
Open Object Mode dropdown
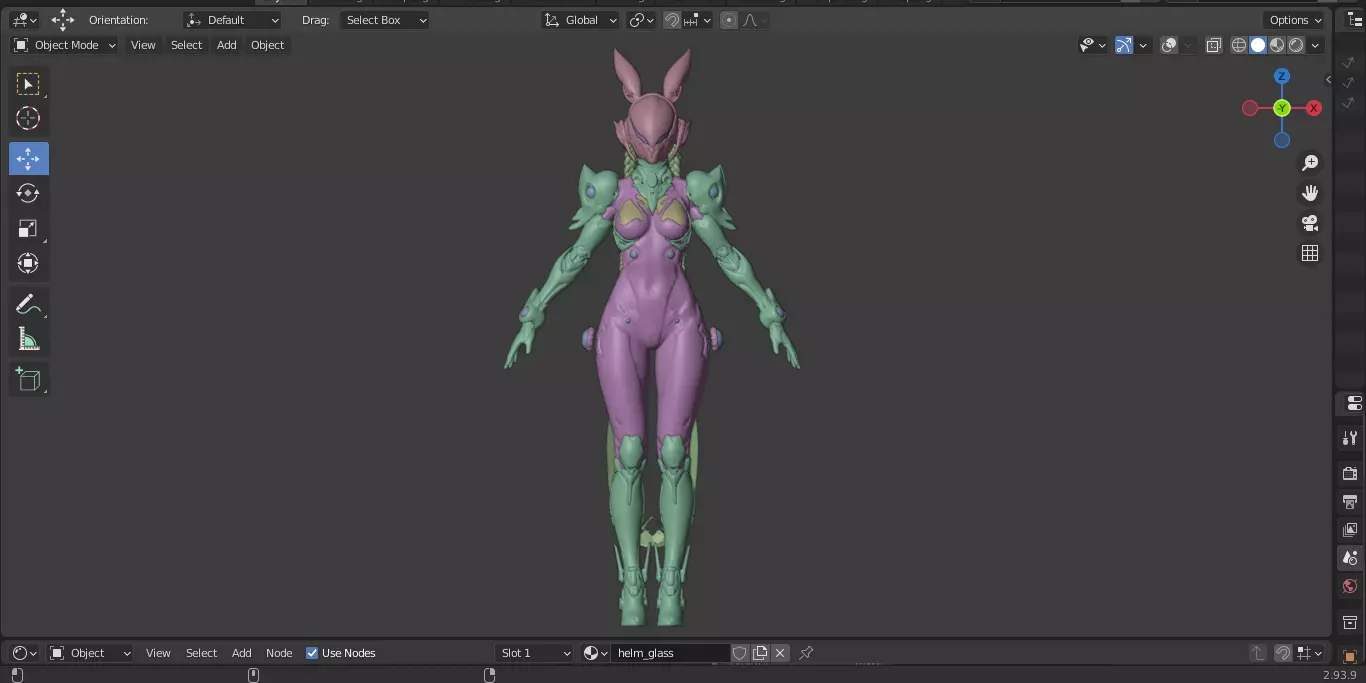click(x=65, y=45)
